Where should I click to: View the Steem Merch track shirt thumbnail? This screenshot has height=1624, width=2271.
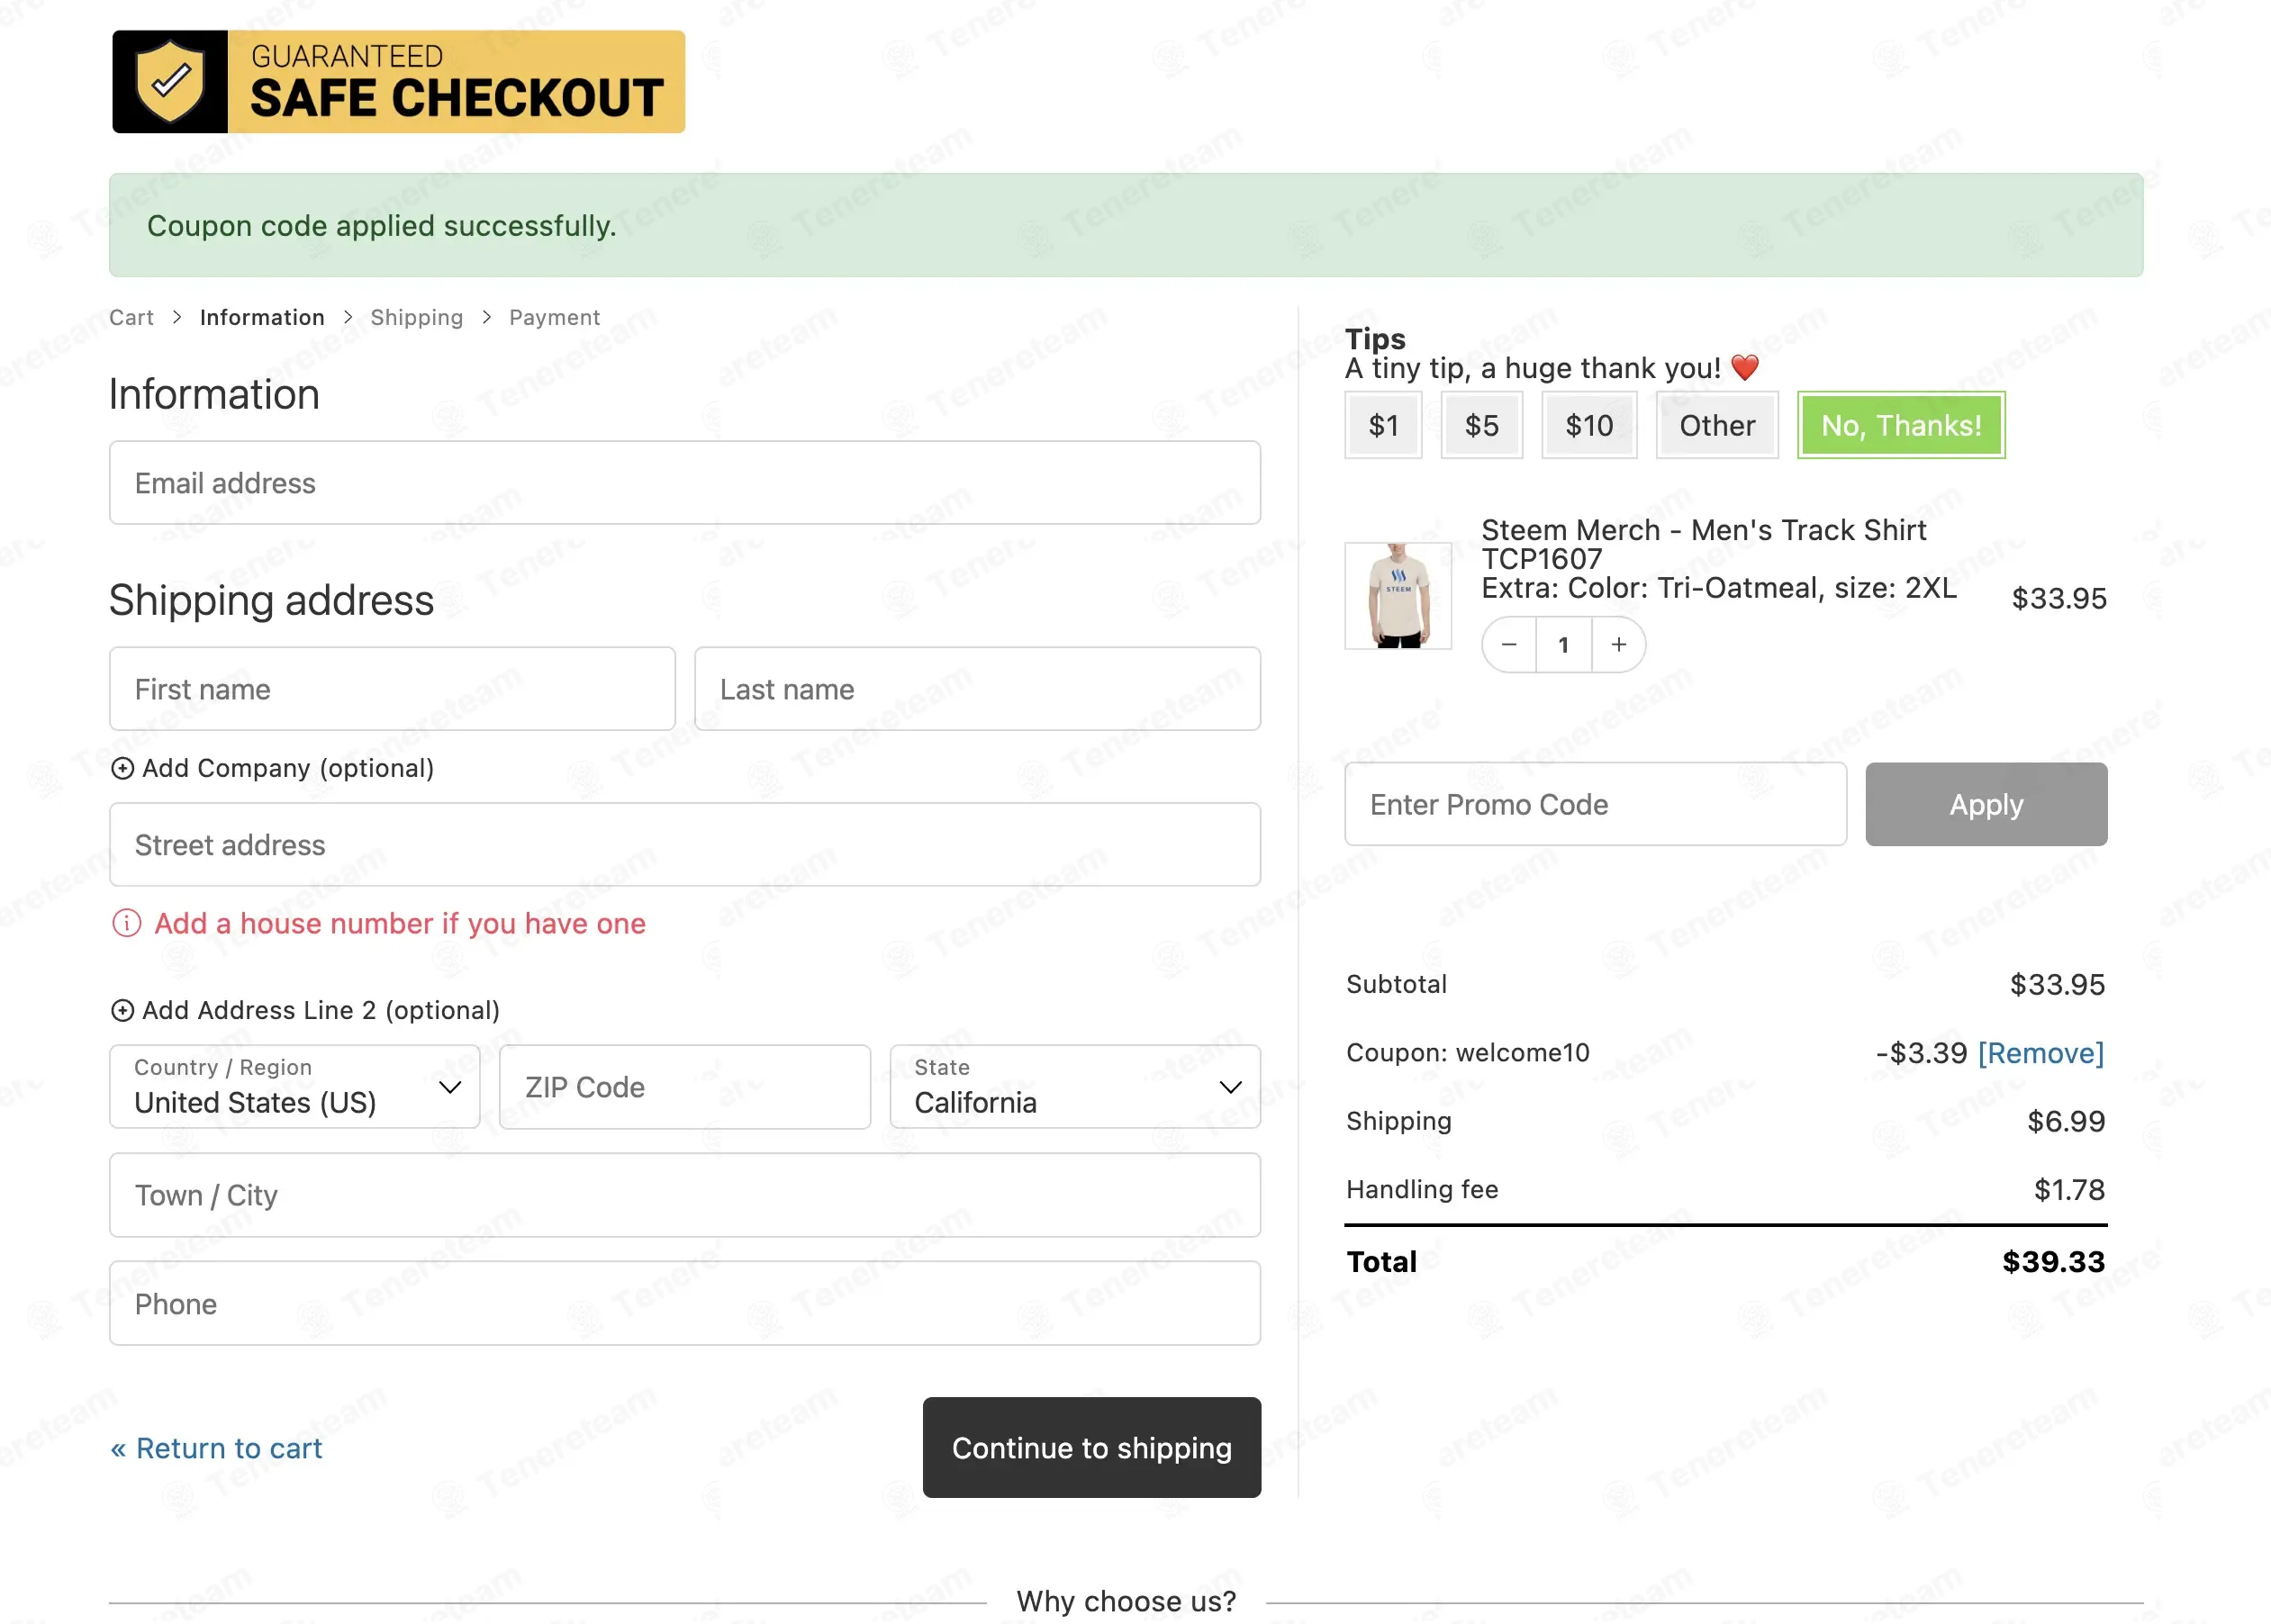click(x=1398, y=596)
